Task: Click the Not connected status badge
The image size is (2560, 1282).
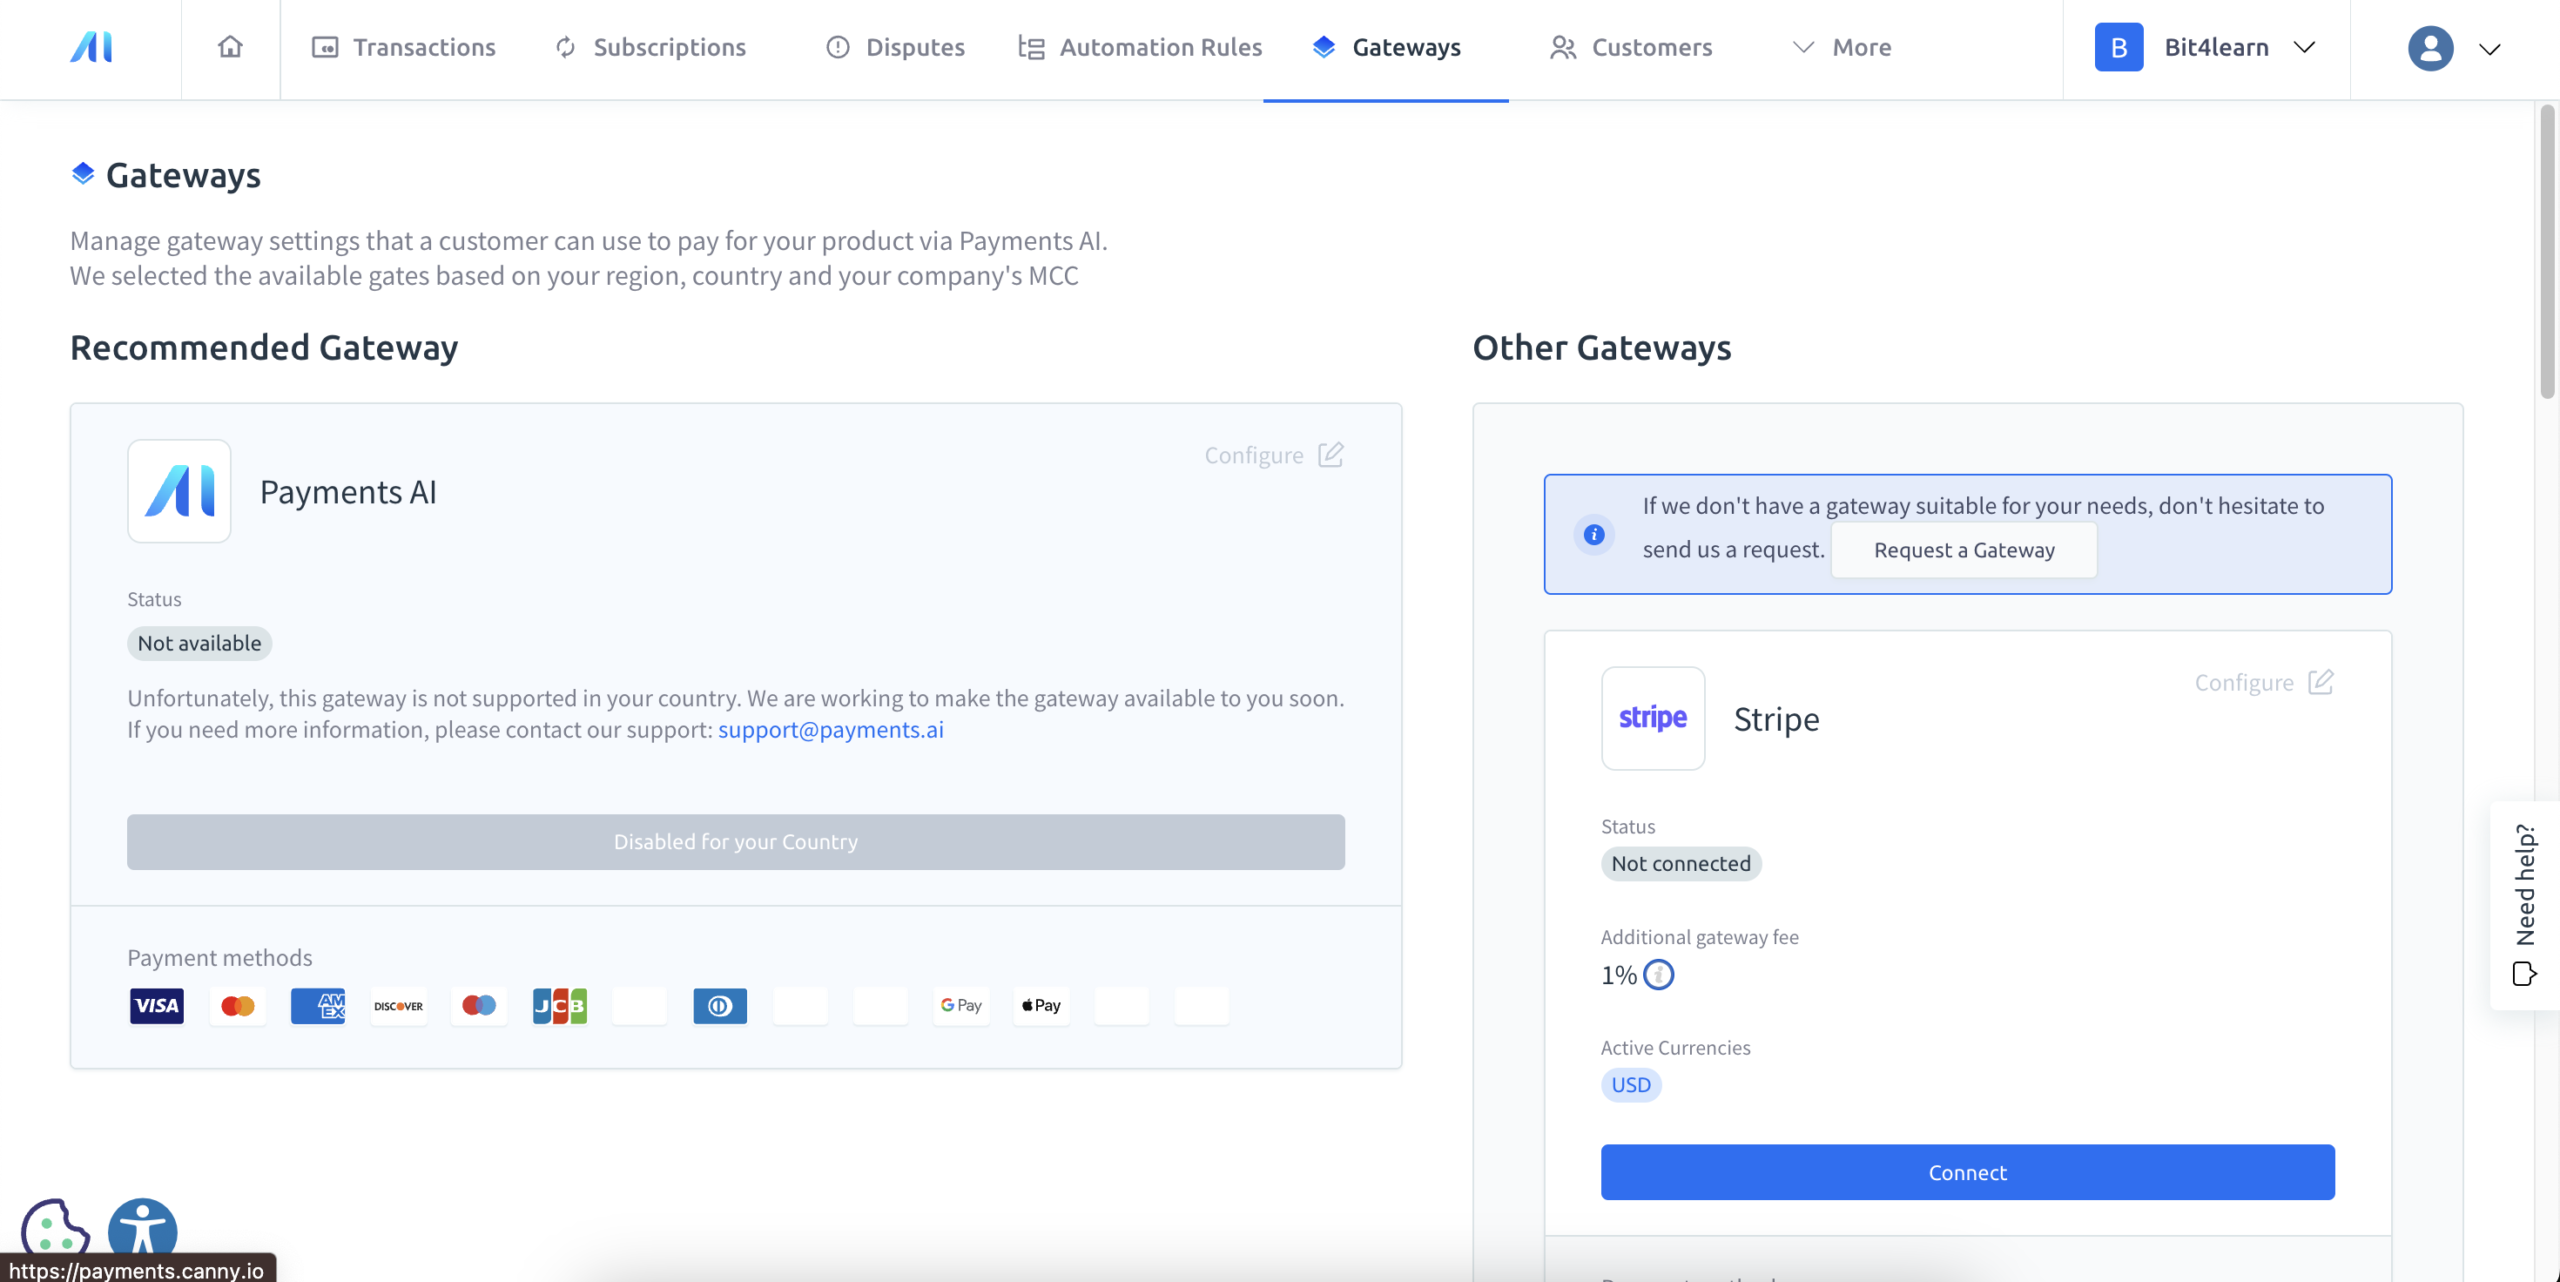Action: 1681,863
